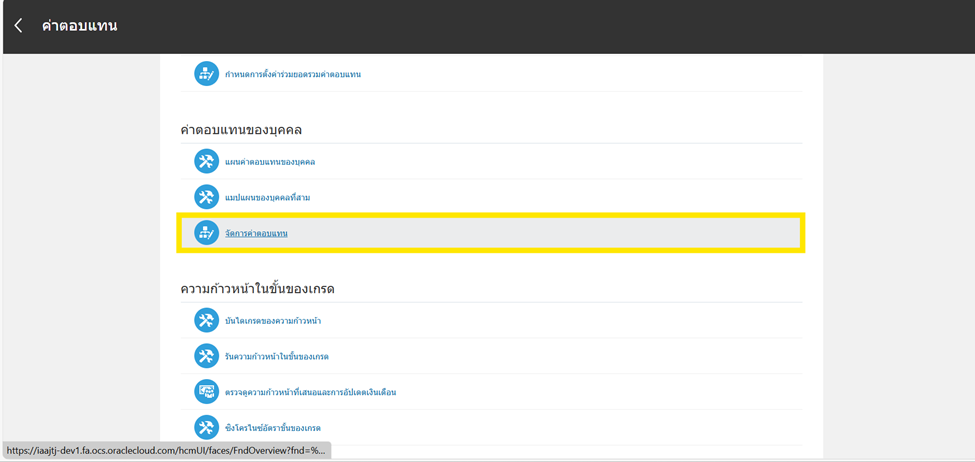Image resolution: width=975 pixels, height=462 pixels.
Task: Open the แผนค่าตอบแทนของบุคคล link
Action: point(270,162)
